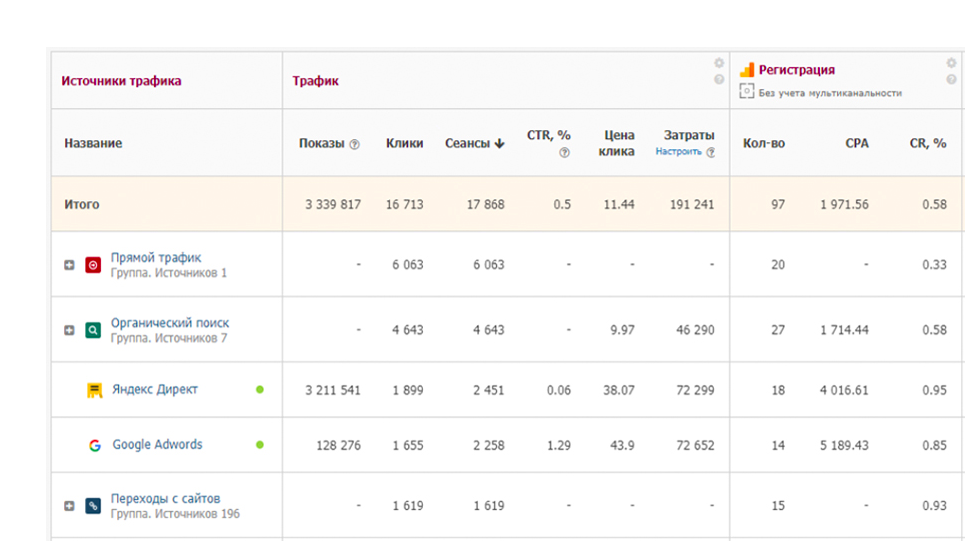Click Google Adwords cost 72 652
The height and width of the screenshot is (550, 973).
pos(695,446)
